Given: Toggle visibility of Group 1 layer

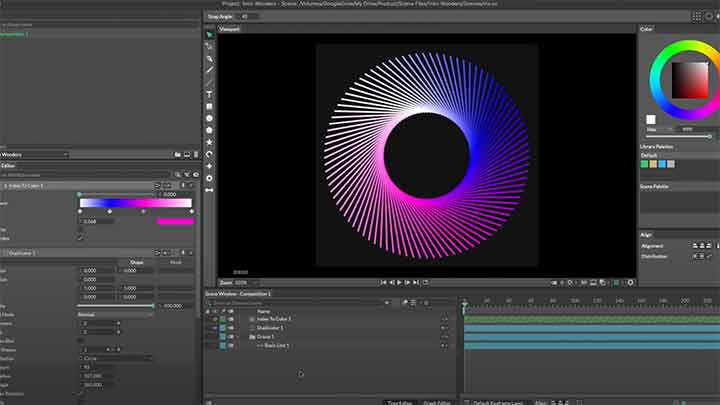Looking at the screenshot, I should click(231, 337).
